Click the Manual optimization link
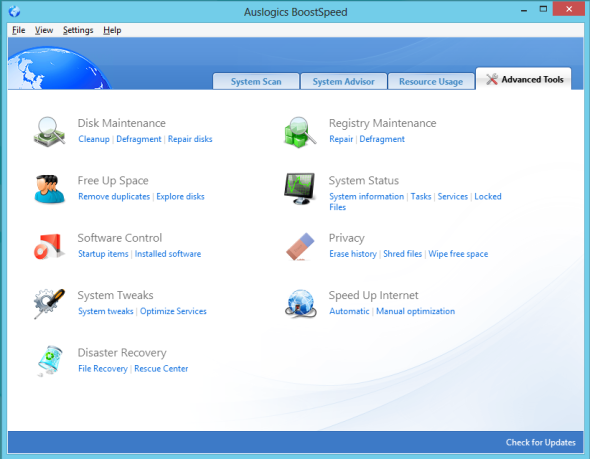The height and width of the screenshot is (459, 590). pyautogui.click(x=415, y=311)
